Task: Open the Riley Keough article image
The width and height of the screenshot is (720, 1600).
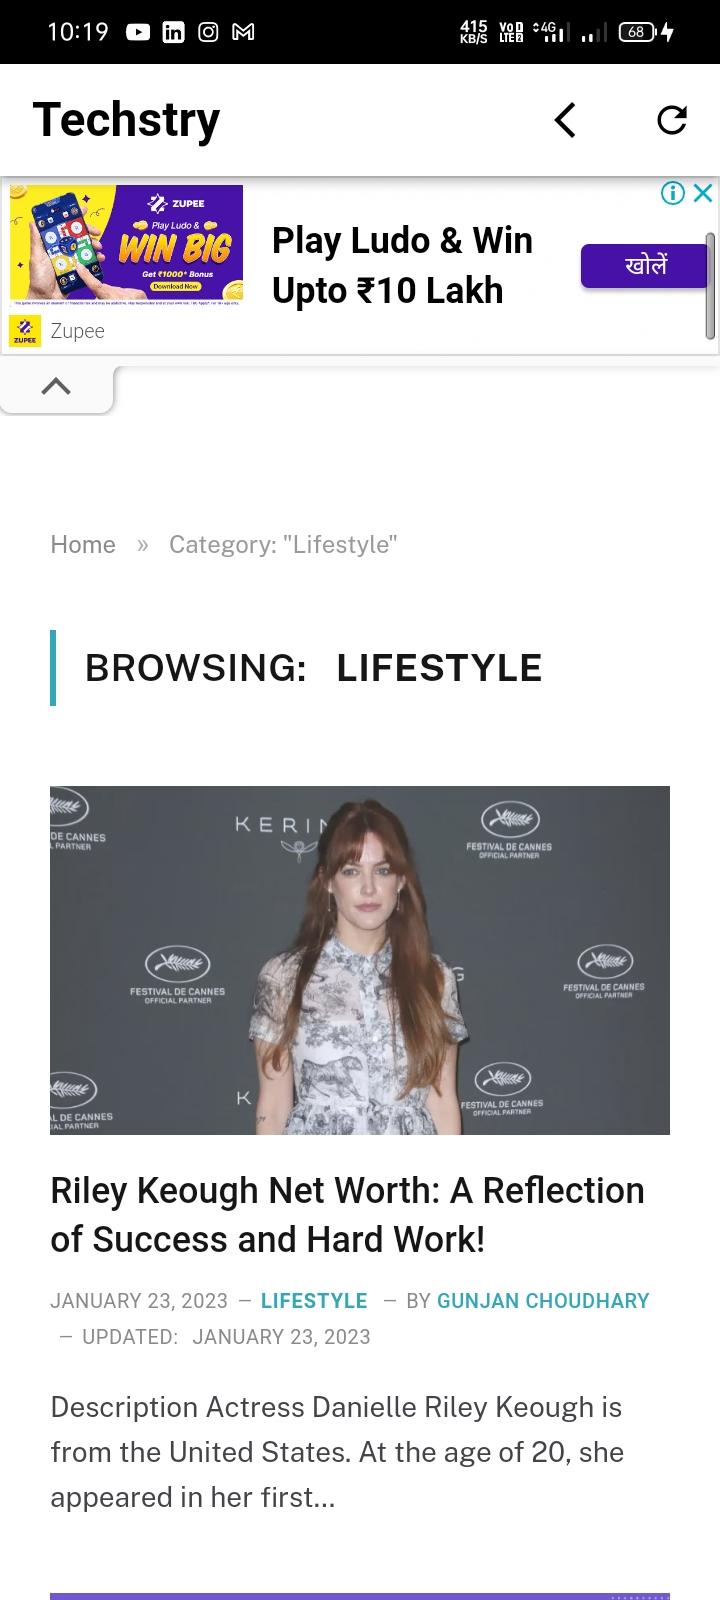Action: (x=360, y=960)
